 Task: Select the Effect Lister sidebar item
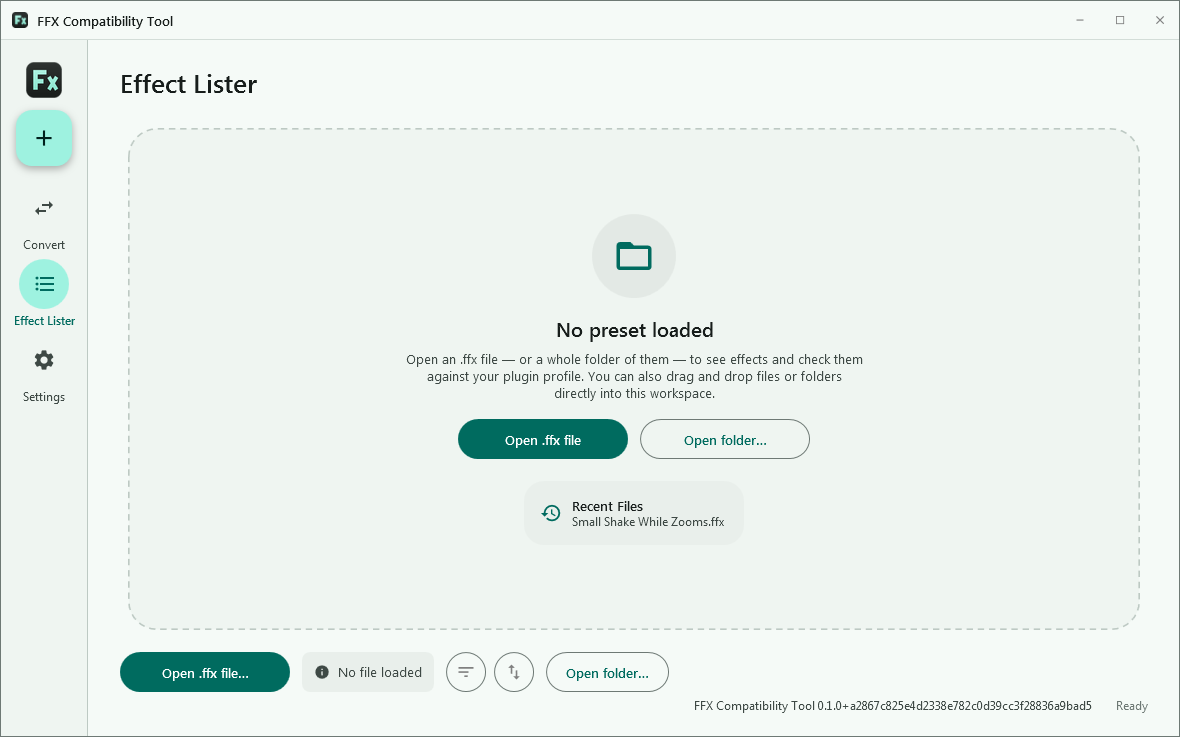[x=44, y=294]
